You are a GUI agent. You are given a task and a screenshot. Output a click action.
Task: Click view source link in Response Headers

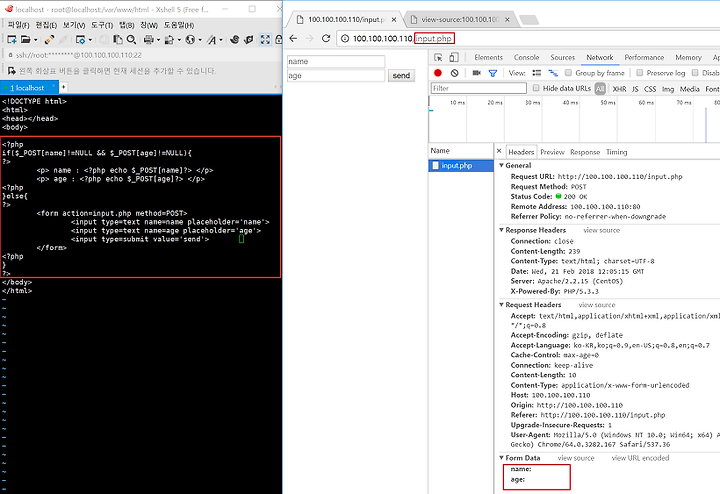[x=602, y=230]
